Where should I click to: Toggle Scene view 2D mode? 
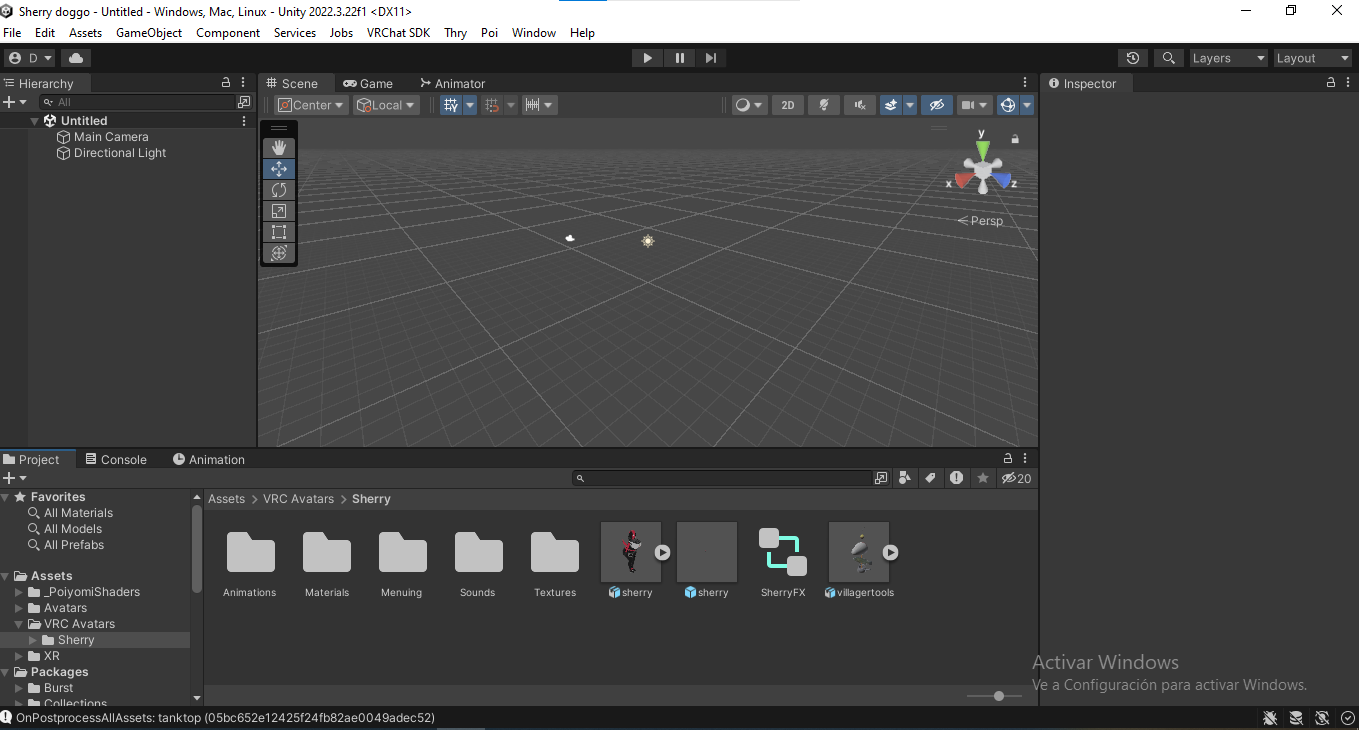point(788,105)
